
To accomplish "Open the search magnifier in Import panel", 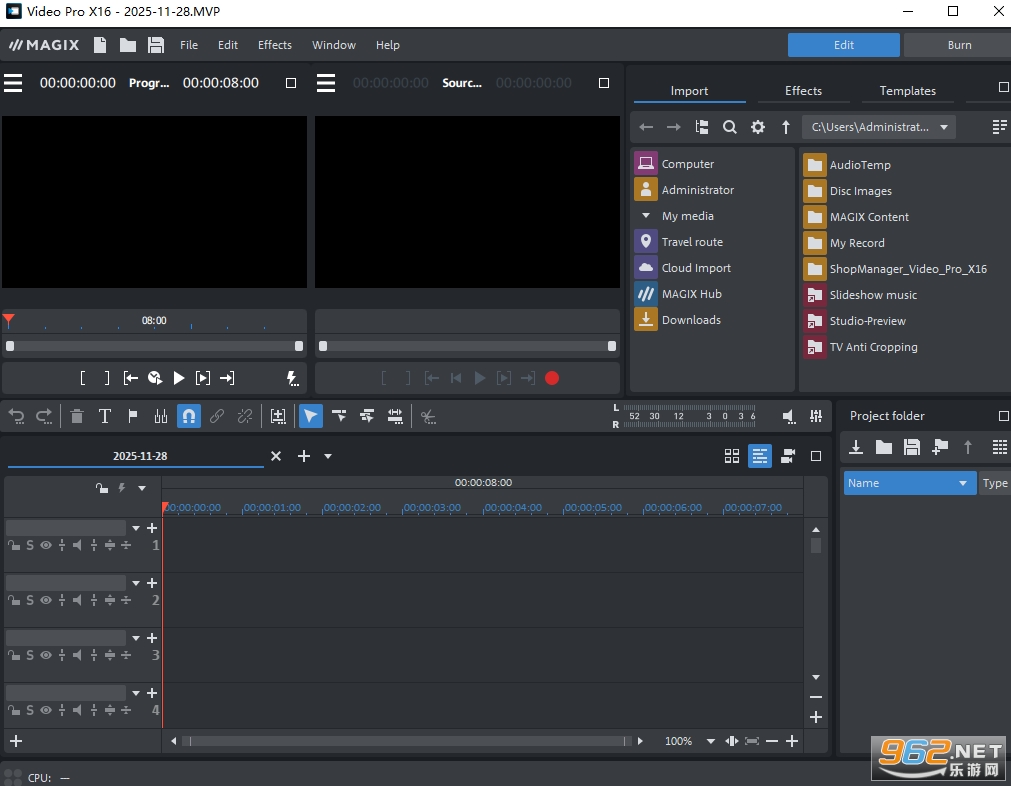I will pyautogui.click(x=729, y=127).
